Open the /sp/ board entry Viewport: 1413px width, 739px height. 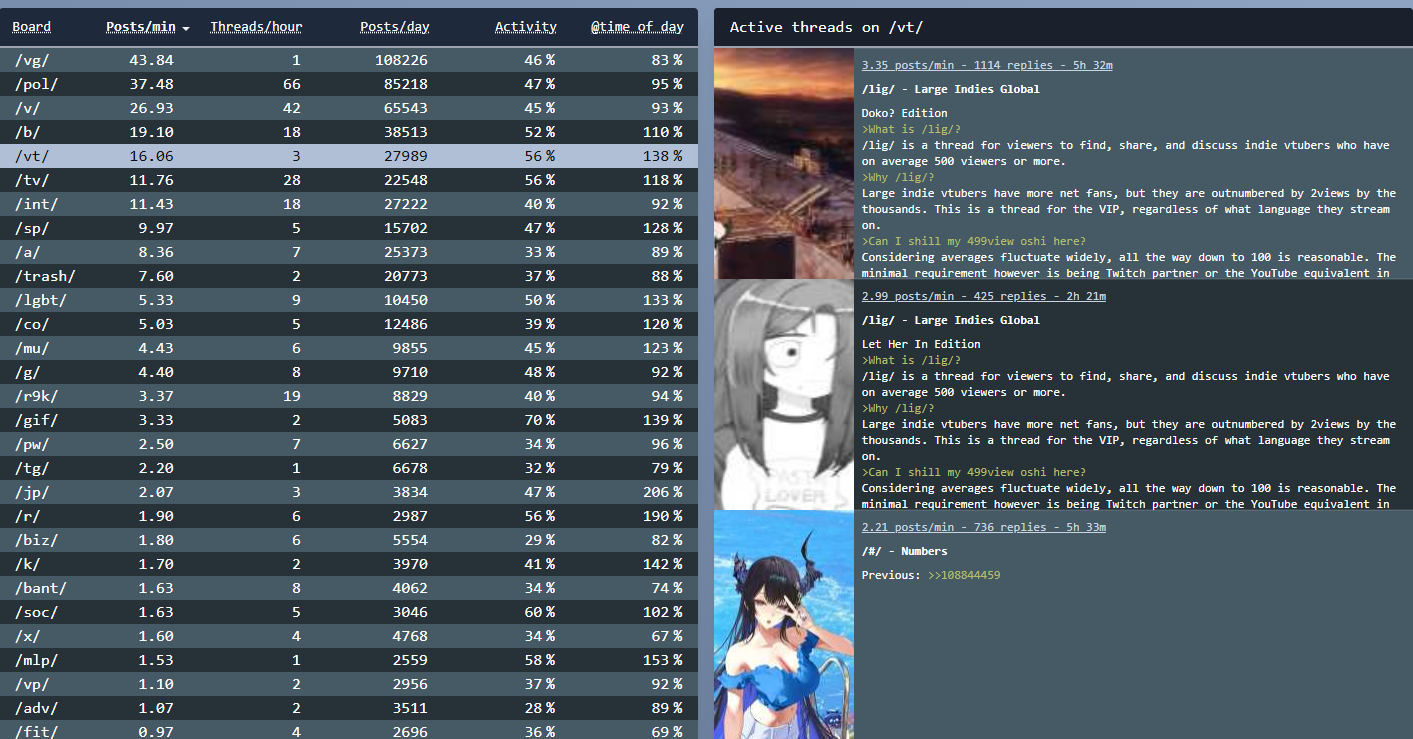coord(349,228)
